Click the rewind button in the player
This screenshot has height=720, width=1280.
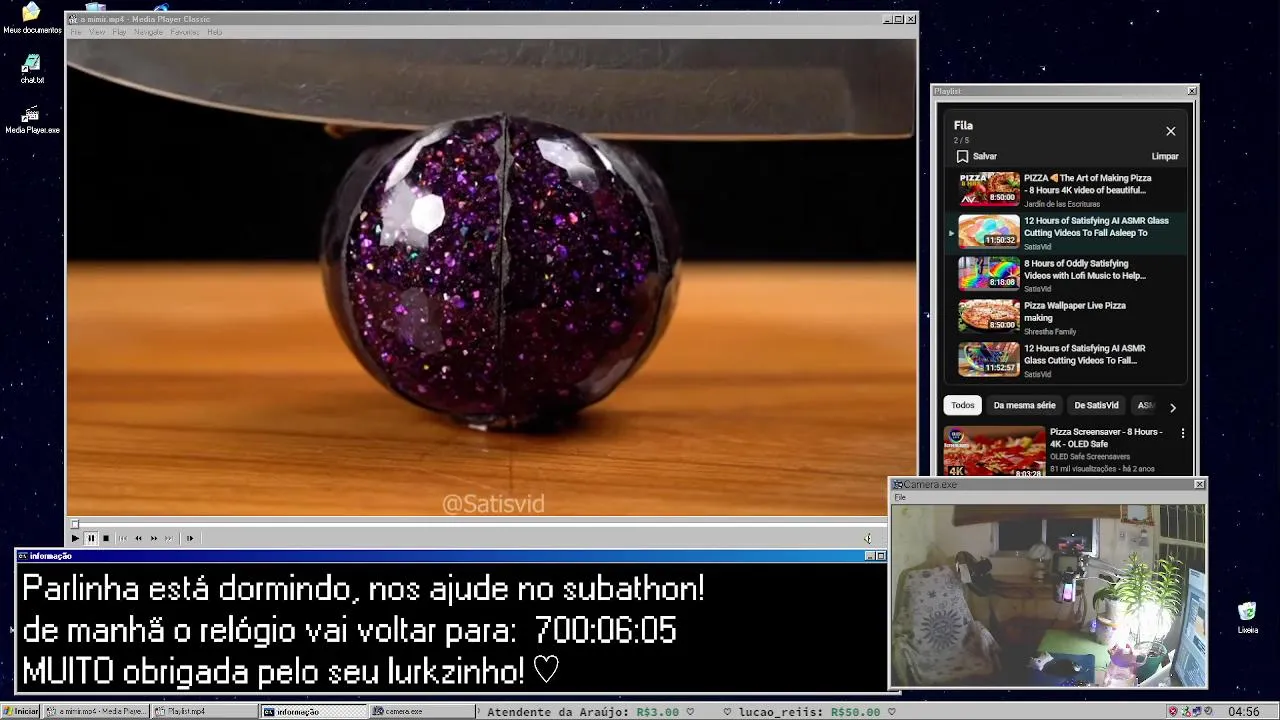click(x=138, y=538)
